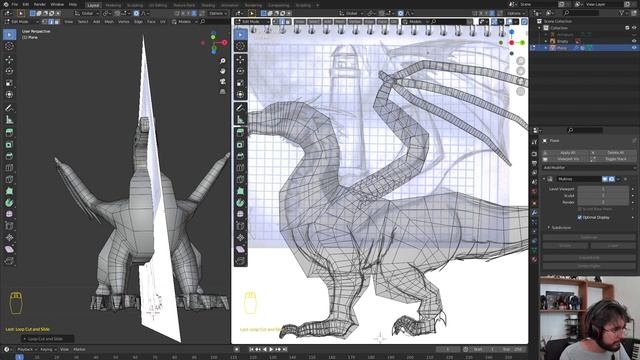Toggle proportional editing in left viewport header
Image resolution: width=640 pixels, height=360 pixels.
coord(136,13)
